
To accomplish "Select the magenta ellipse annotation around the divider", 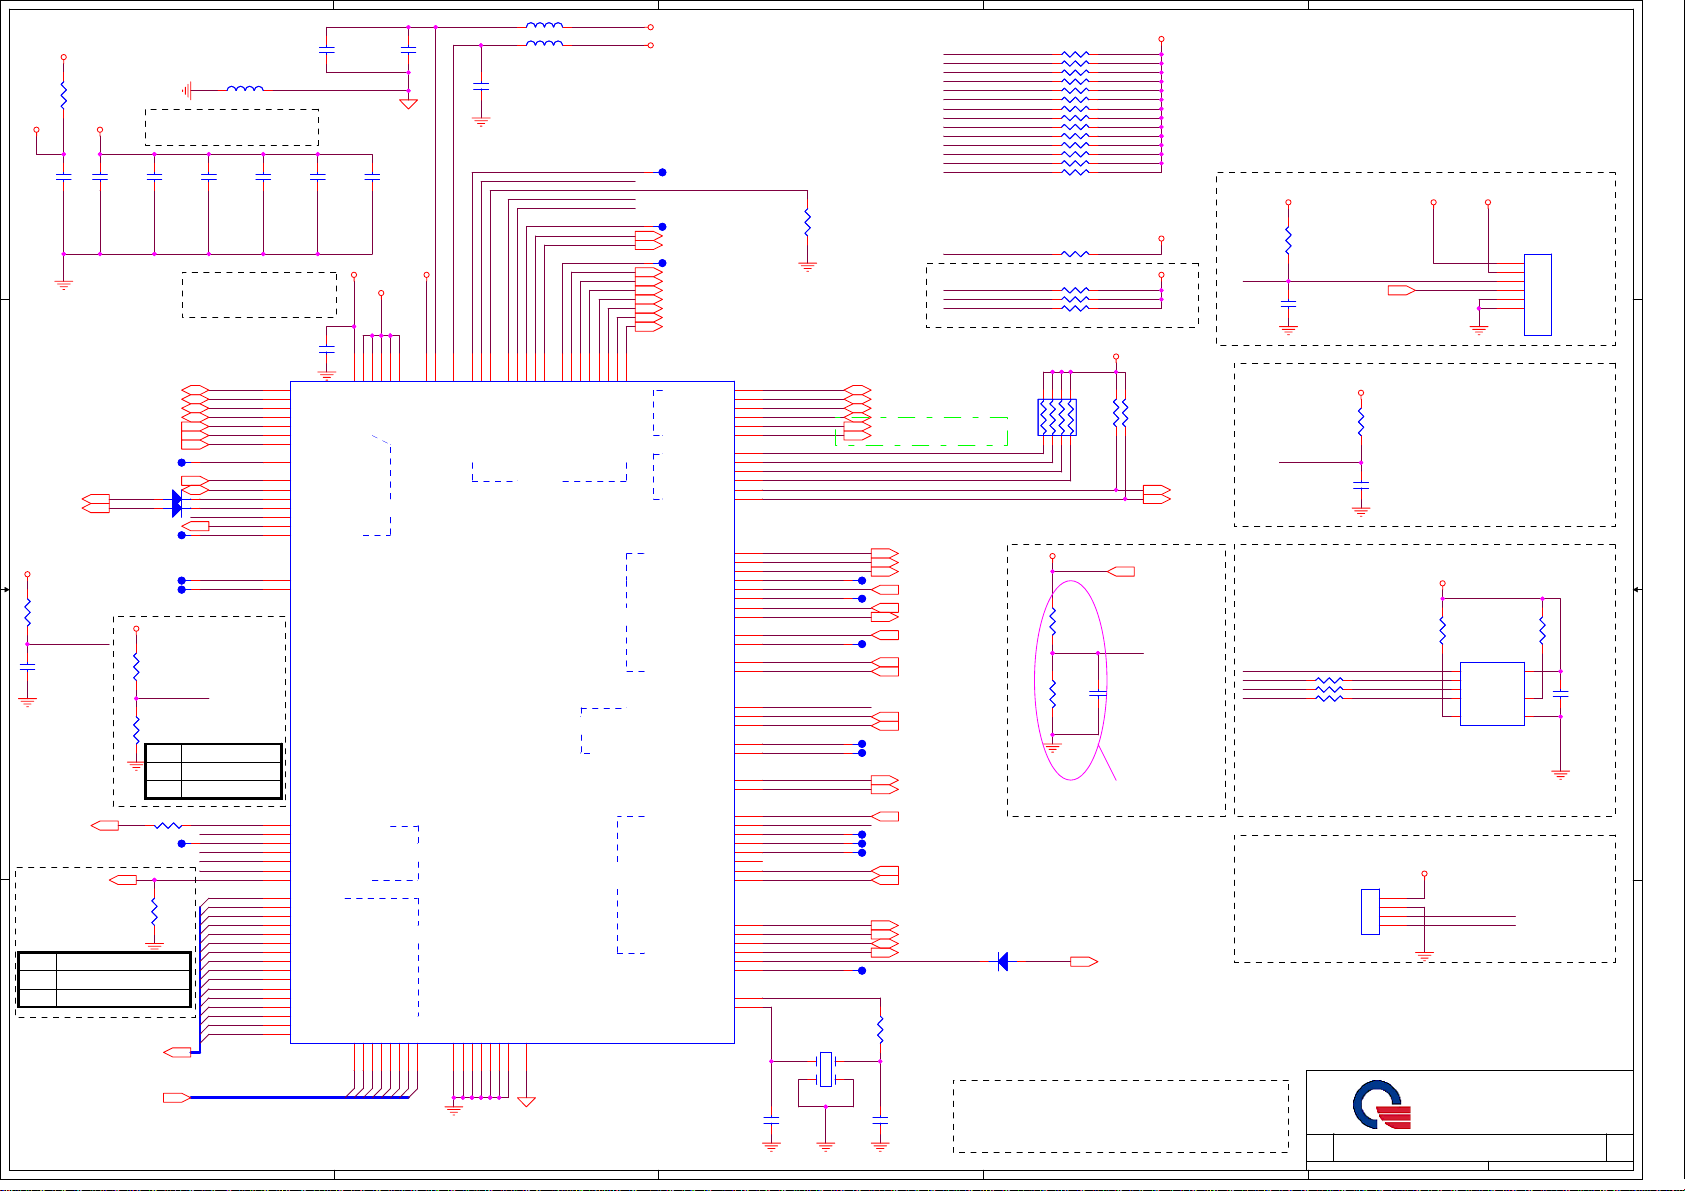I will (x=1071, y=680).
